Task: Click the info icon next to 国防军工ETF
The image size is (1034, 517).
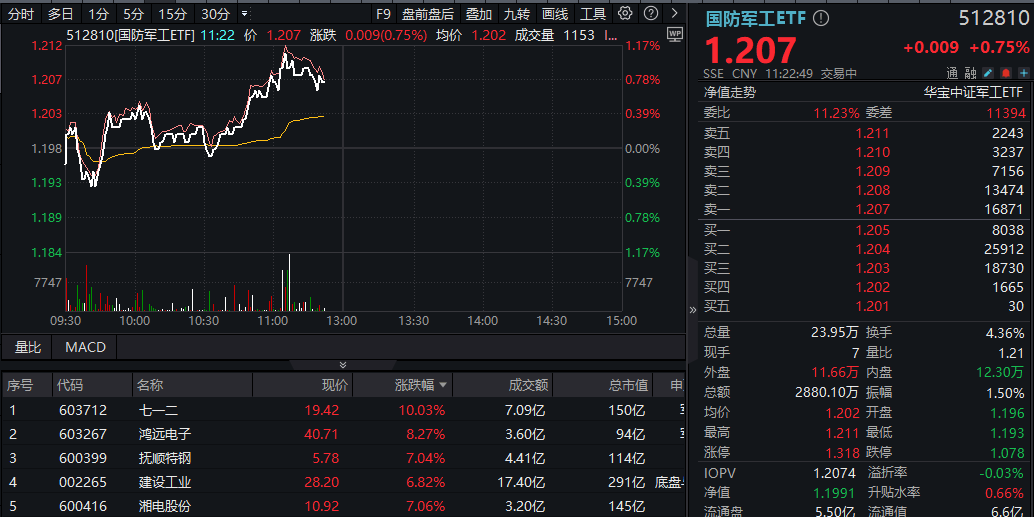Action: 821,19
